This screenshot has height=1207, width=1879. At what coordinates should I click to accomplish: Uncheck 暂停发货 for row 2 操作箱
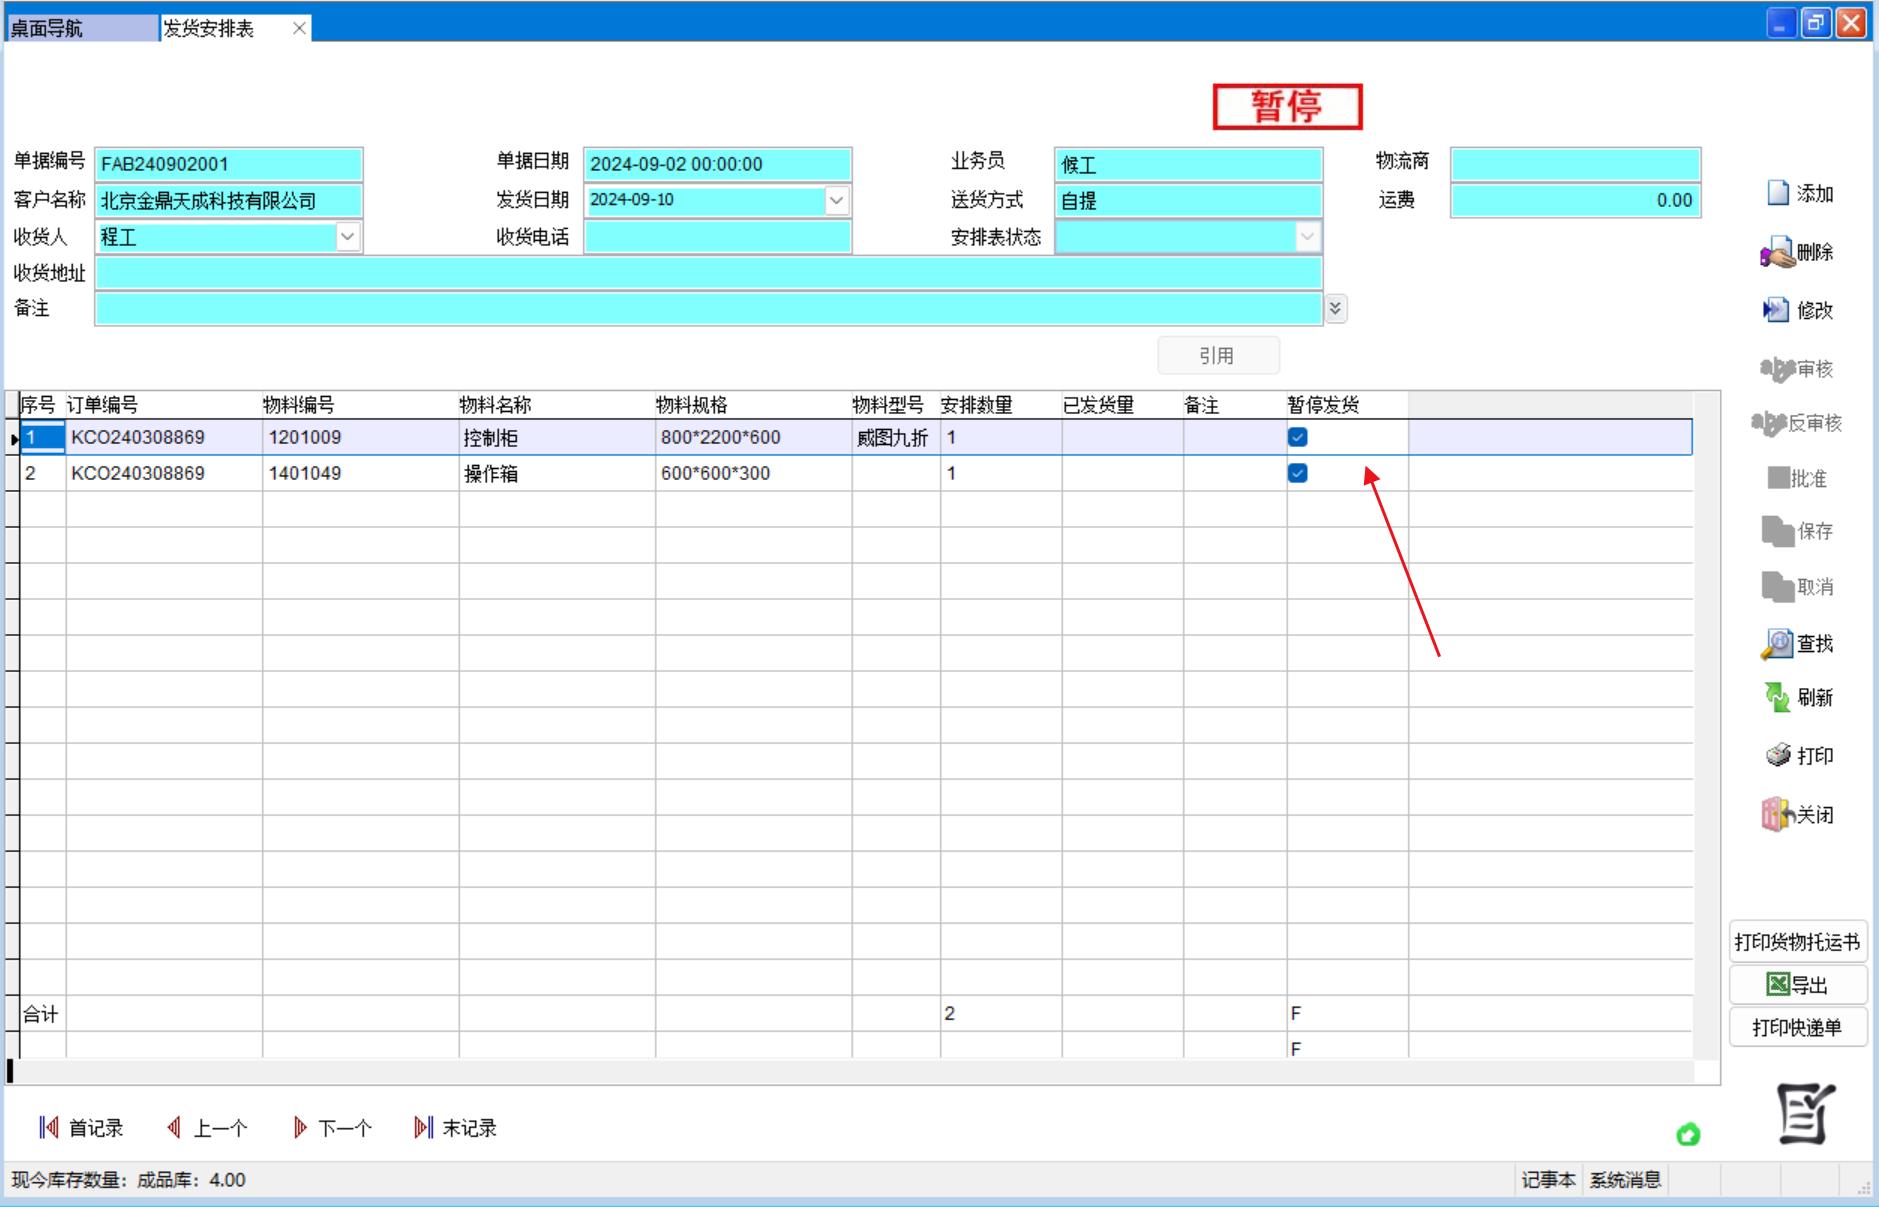coord(1298,473)
